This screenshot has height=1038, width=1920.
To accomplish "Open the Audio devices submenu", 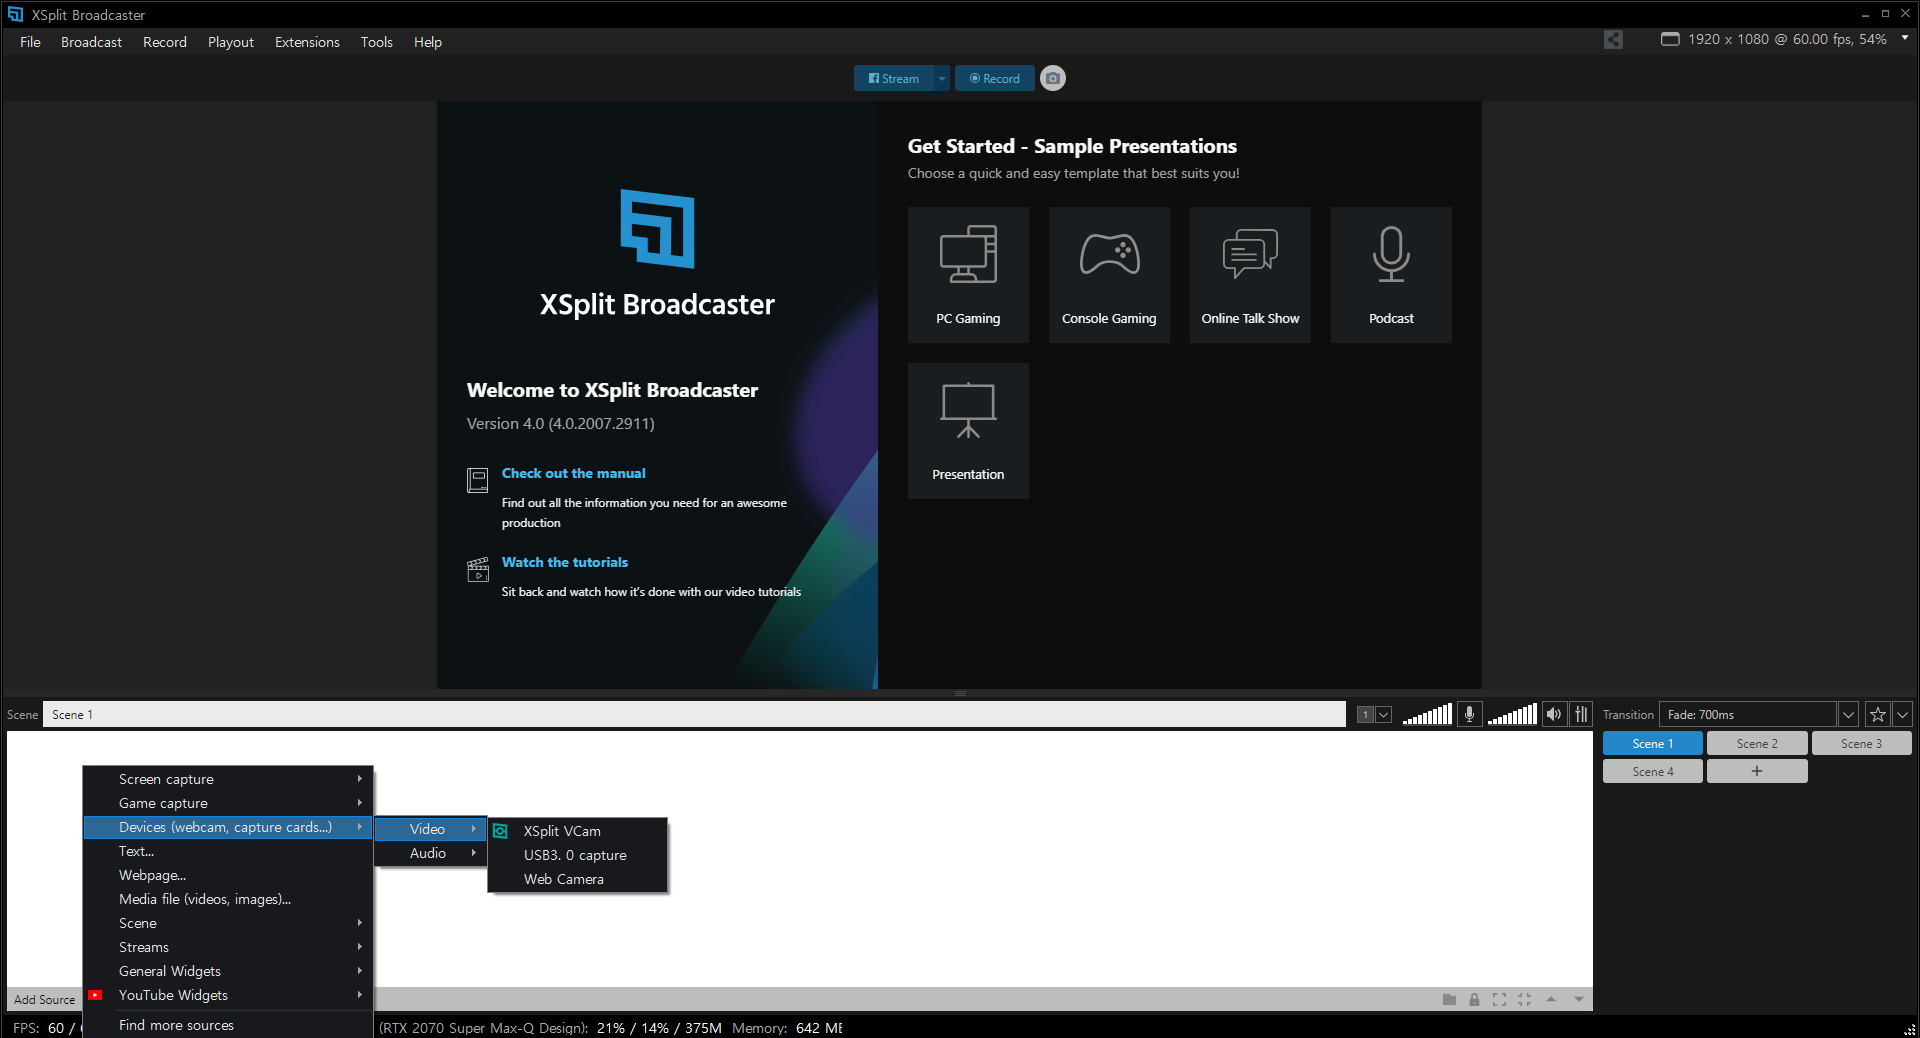I will pyautogui.click(x=431, y=853).
